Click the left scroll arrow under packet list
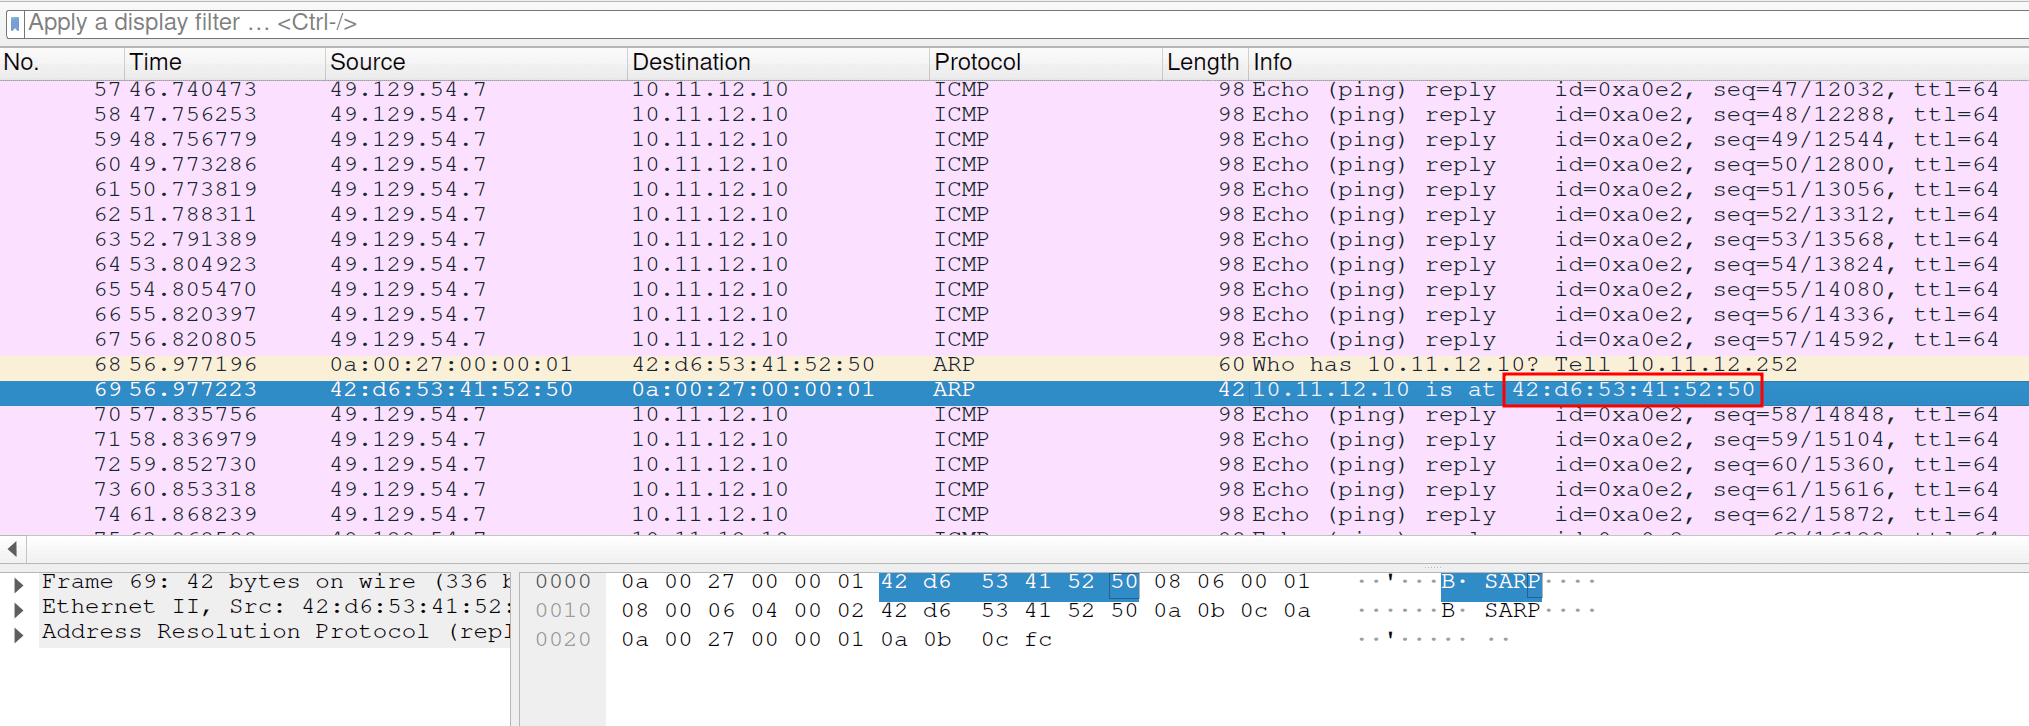2029x726 pixels. point(12,548)
